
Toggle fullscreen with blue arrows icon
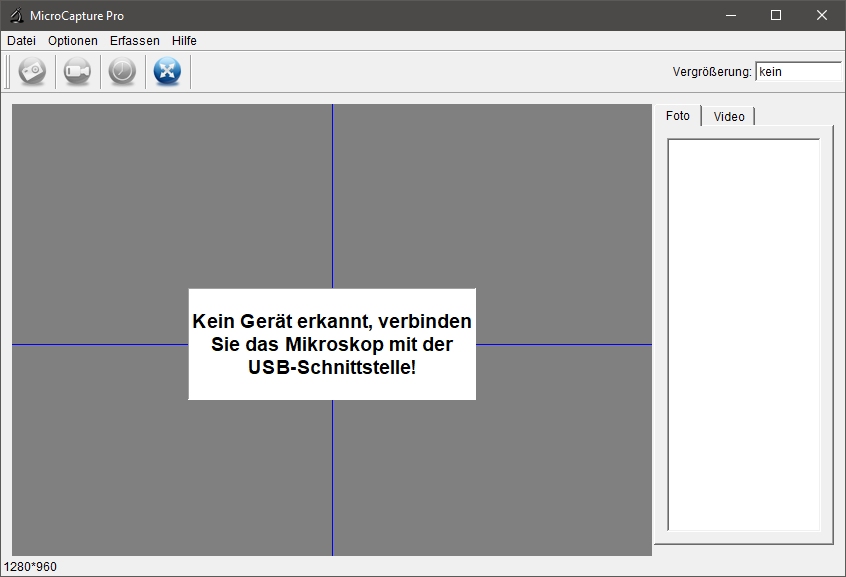point(167,71)
